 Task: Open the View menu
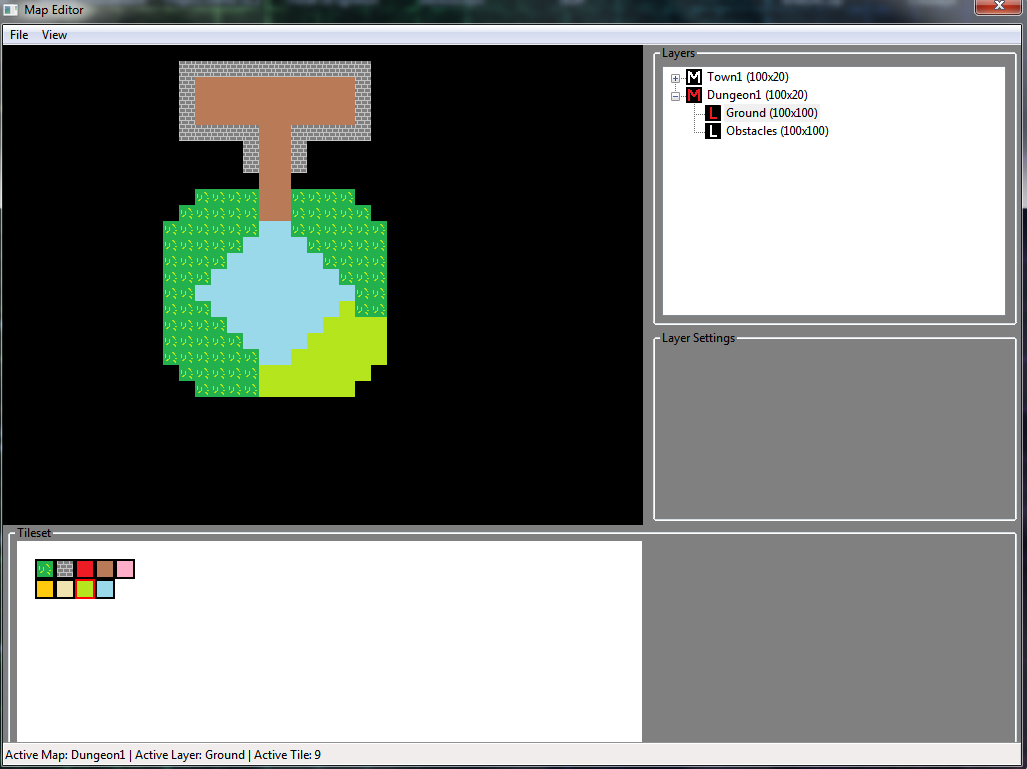(x=54, y=35)
